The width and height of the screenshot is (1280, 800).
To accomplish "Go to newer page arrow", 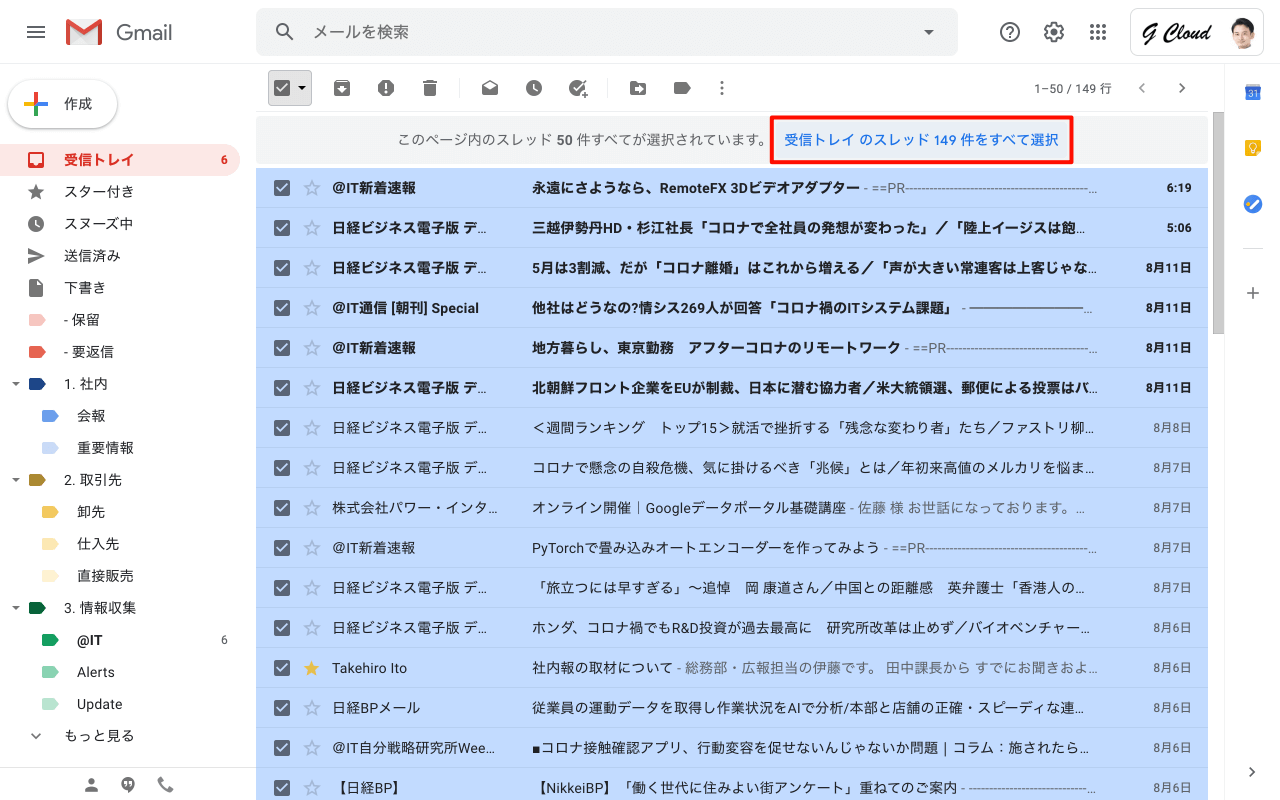I will pyautogui.click(x=1142, y=88).
